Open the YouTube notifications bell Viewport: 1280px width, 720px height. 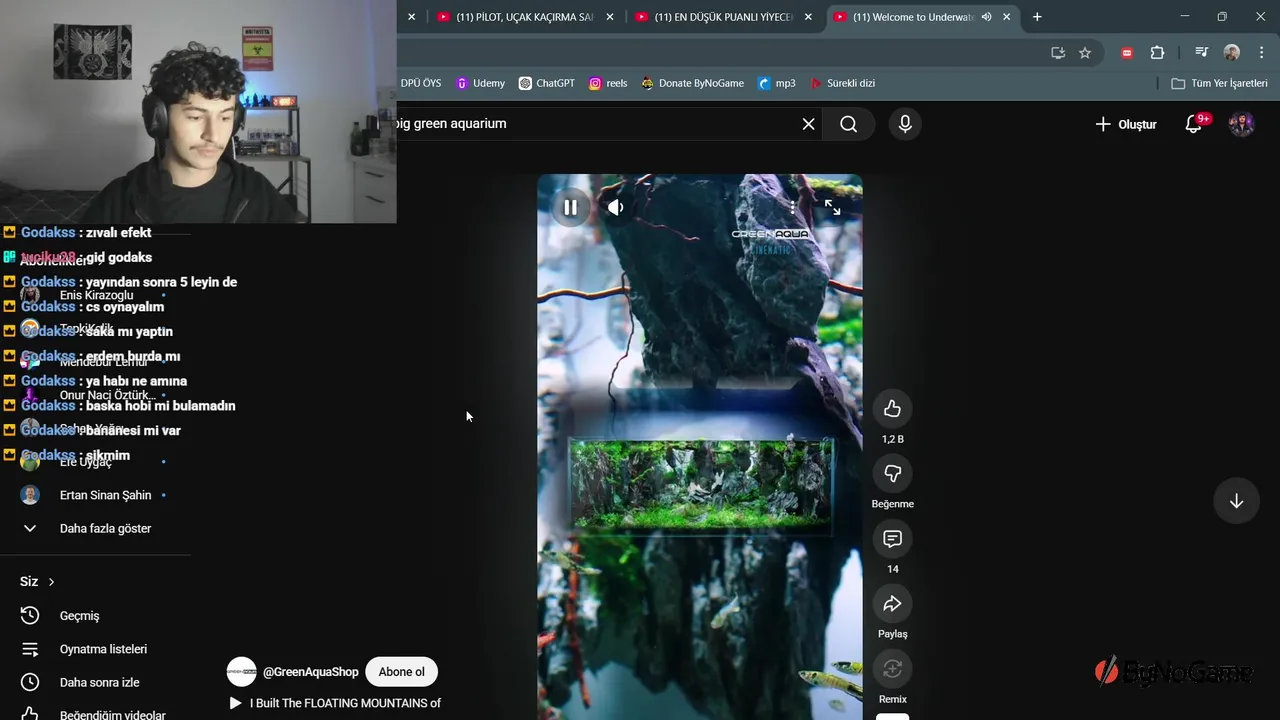pyautogui.click(x=1194, y=124)
